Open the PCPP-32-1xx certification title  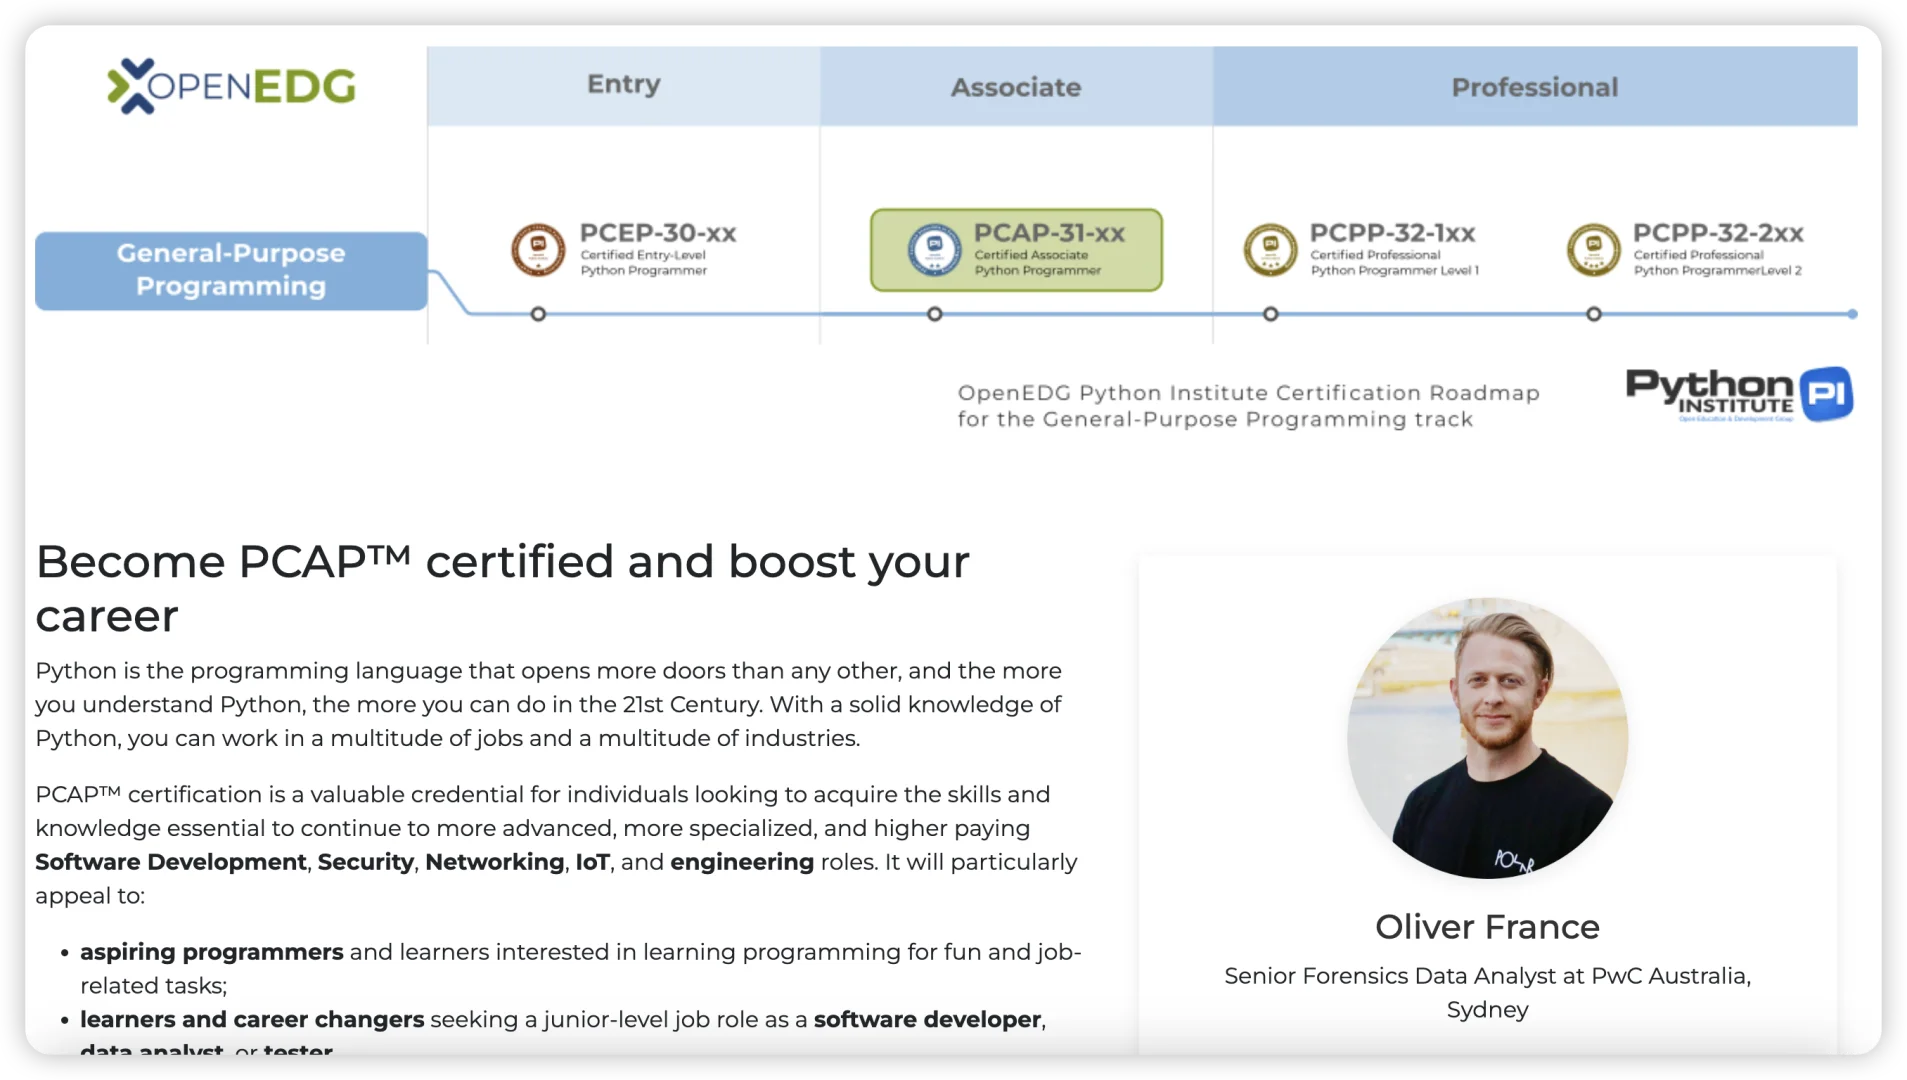click(1393, 233)
